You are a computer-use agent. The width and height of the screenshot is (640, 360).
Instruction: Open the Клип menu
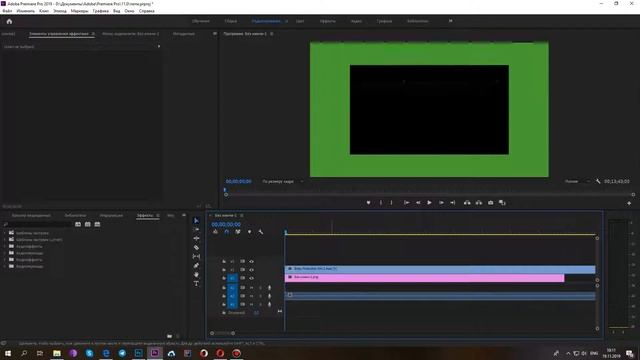tap(44, 11)
